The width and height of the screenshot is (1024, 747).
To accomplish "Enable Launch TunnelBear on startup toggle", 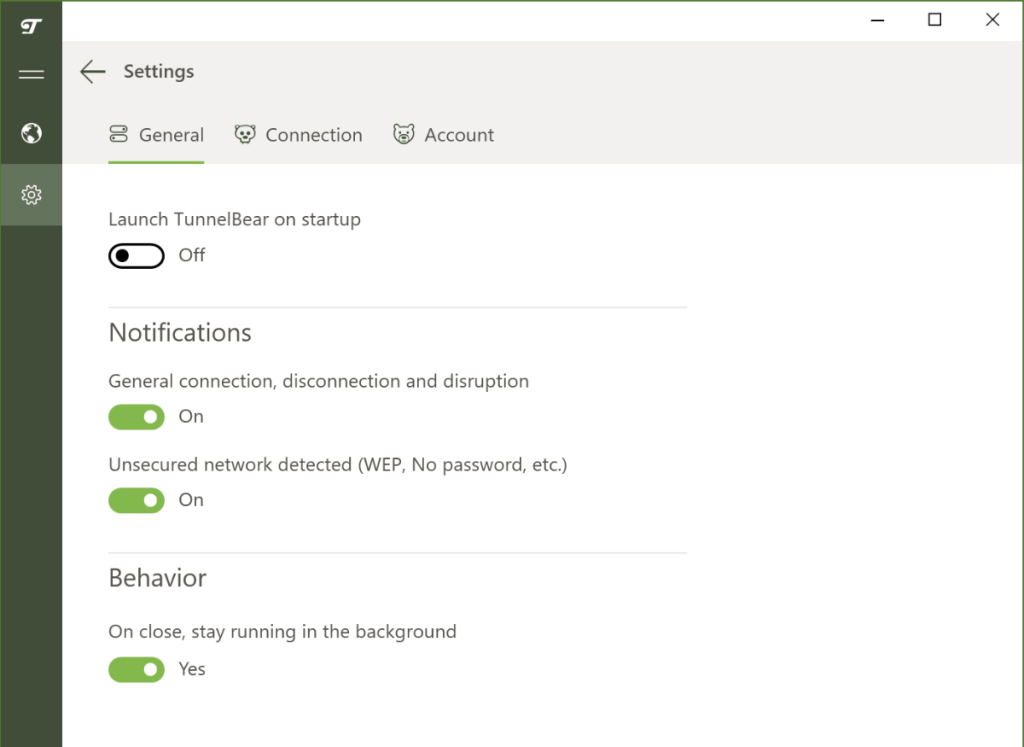I will [x=136, y=256].
